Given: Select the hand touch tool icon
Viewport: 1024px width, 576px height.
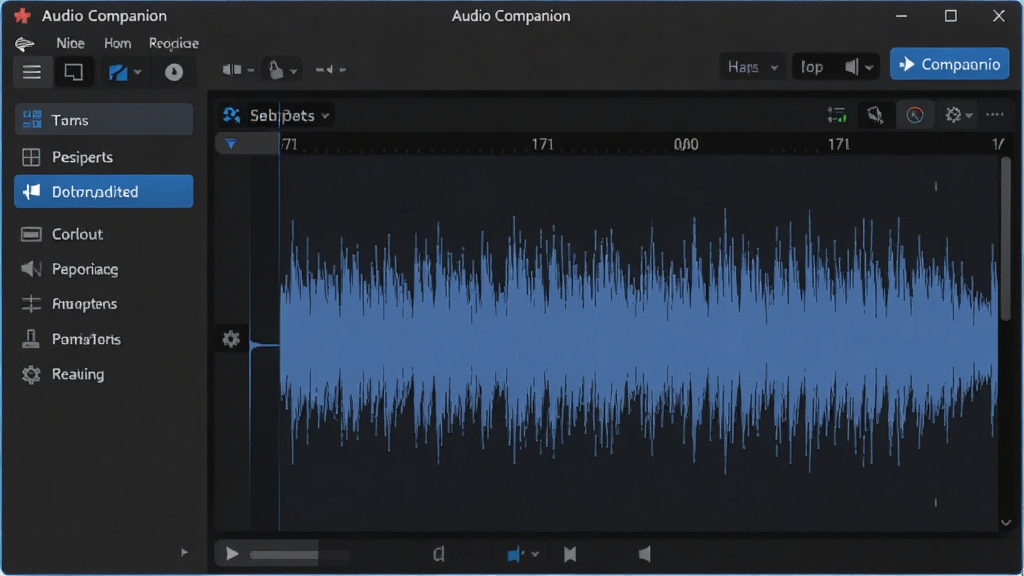Looking at the screenshot, I should click(x=276, y=69).
